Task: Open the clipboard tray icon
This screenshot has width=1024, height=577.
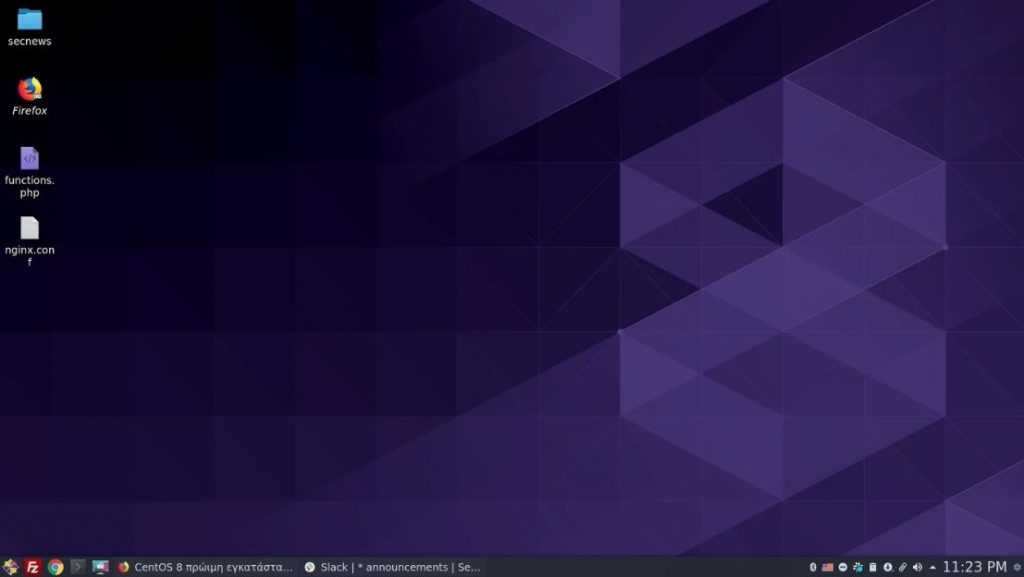Action: point(872,567)
